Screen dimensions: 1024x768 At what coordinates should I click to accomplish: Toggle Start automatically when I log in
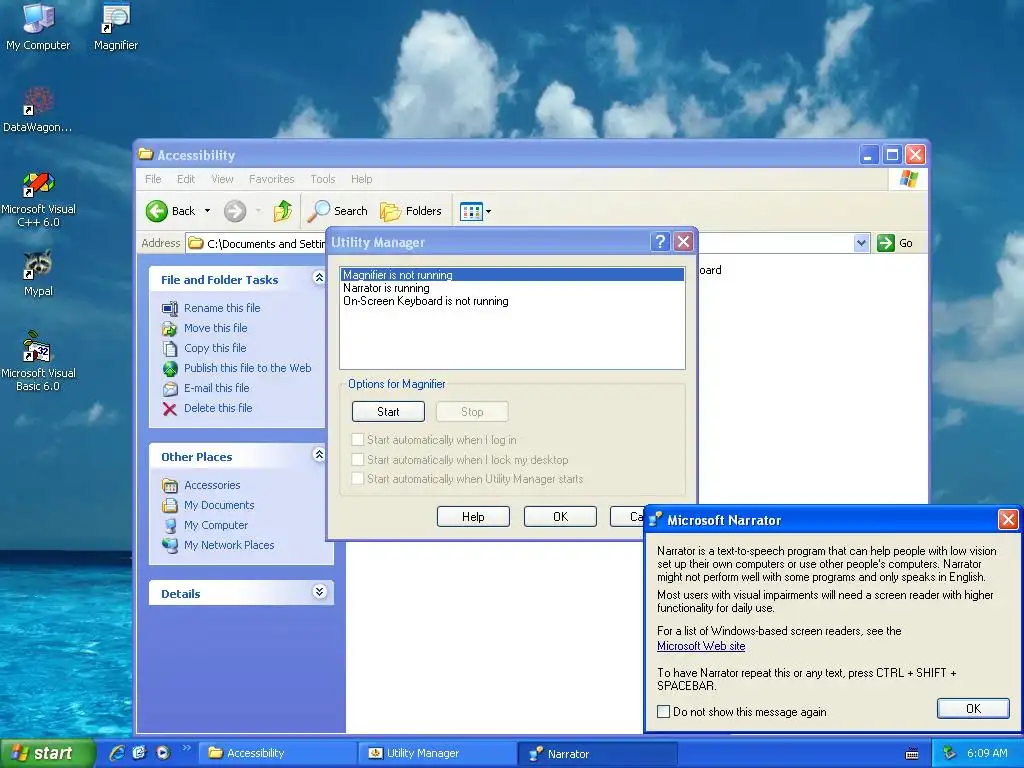357,440
